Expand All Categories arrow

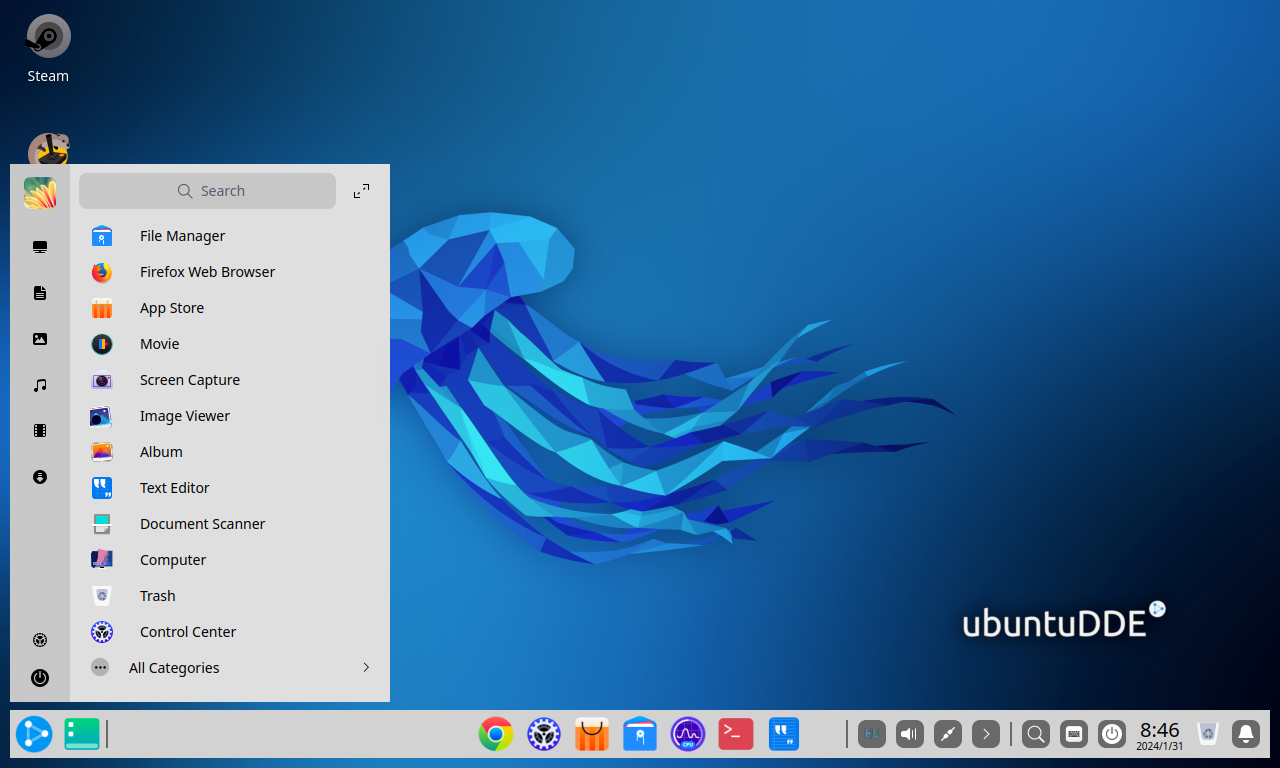point(366,667)
